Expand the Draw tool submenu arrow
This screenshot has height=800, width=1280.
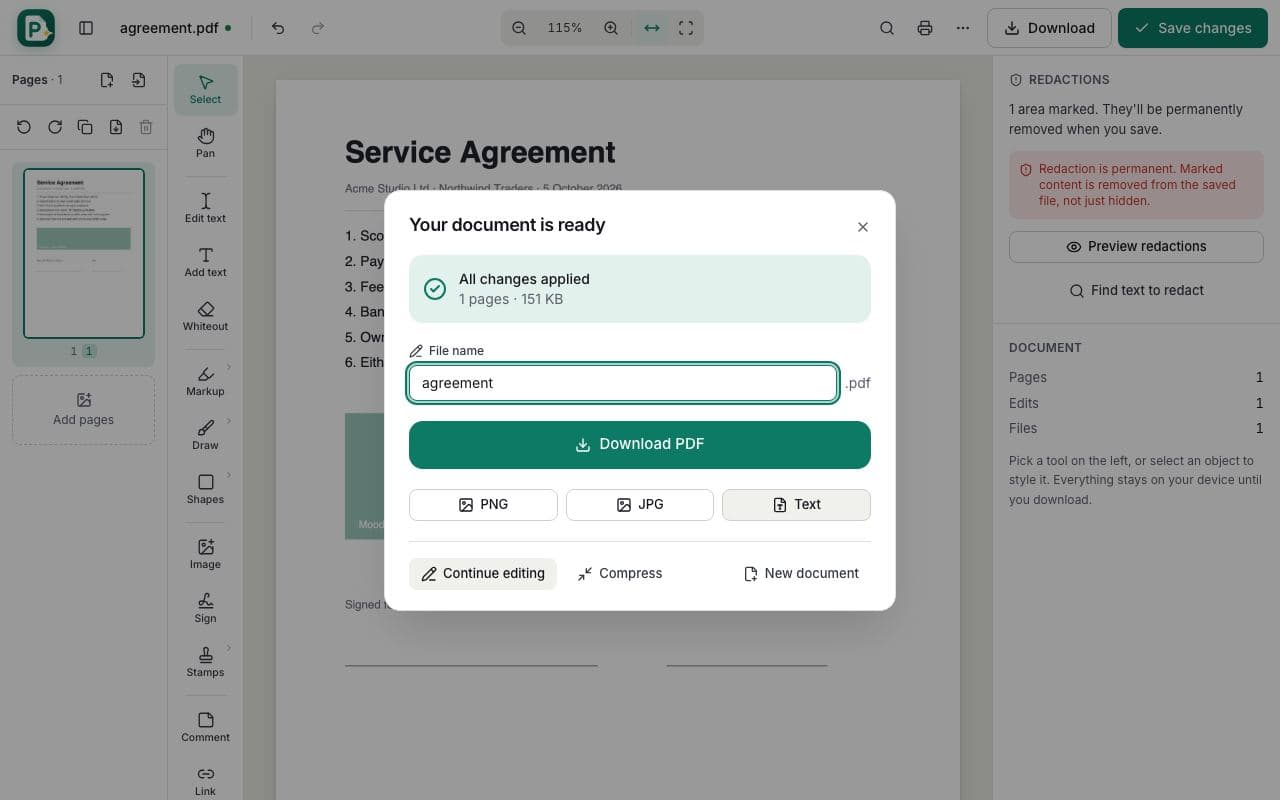tap(229, 421)
